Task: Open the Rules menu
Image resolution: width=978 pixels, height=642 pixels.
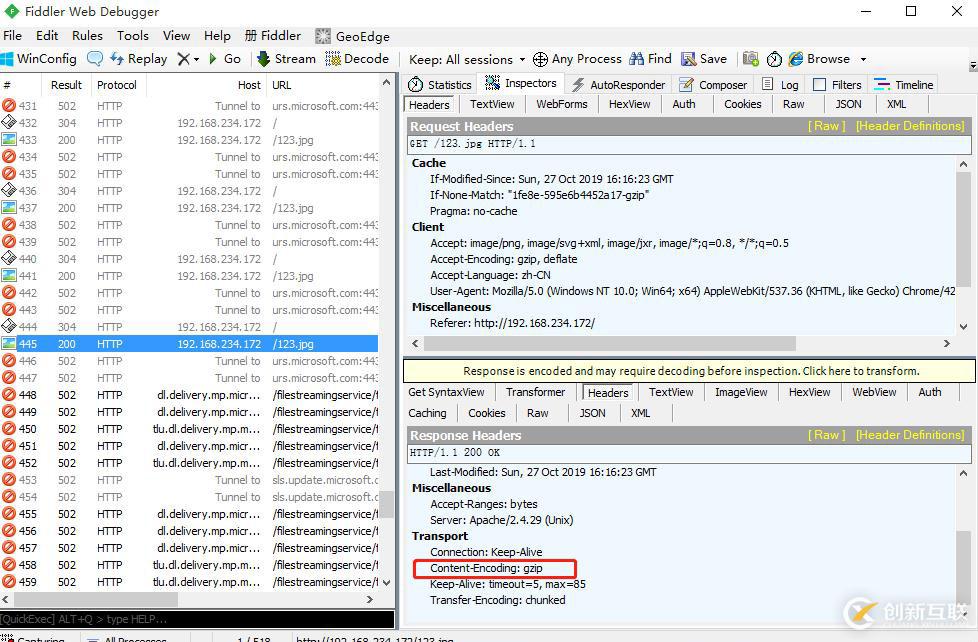Action: (87, 36)
